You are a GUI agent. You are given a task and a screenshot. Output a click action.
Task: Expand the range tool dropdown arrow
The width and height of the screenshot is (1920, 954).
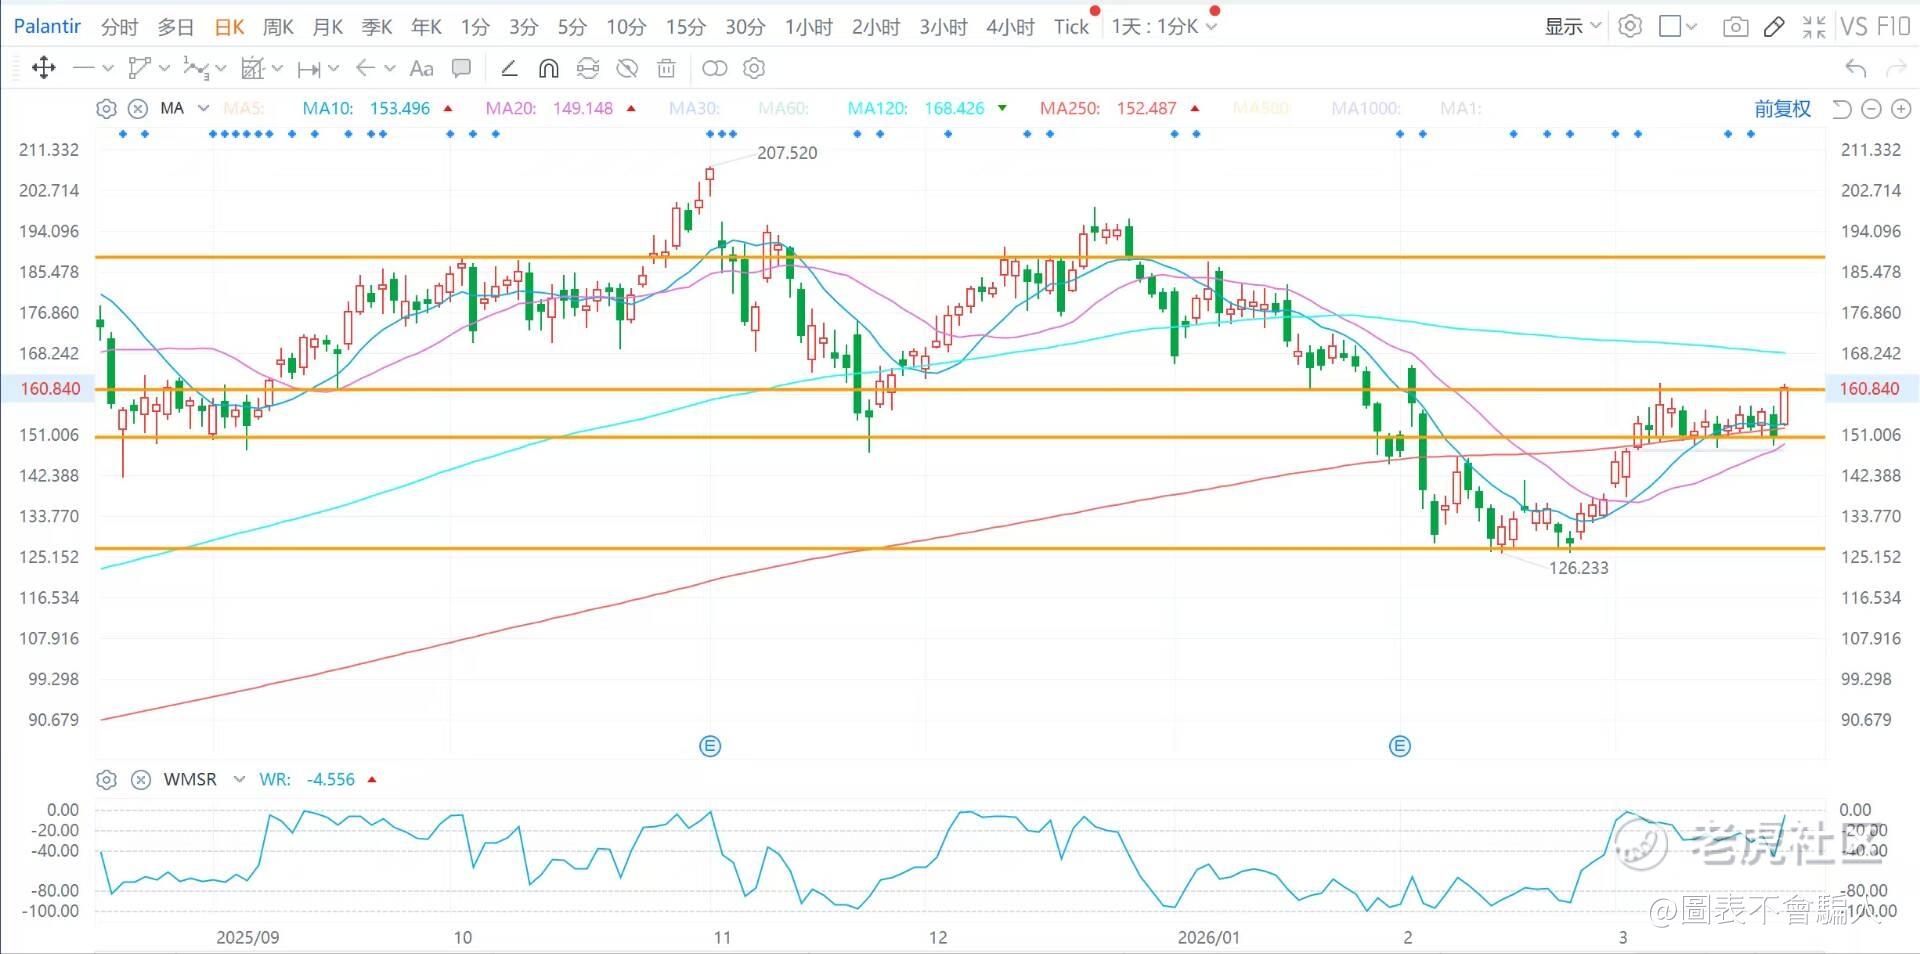click(x=333, y=68)
